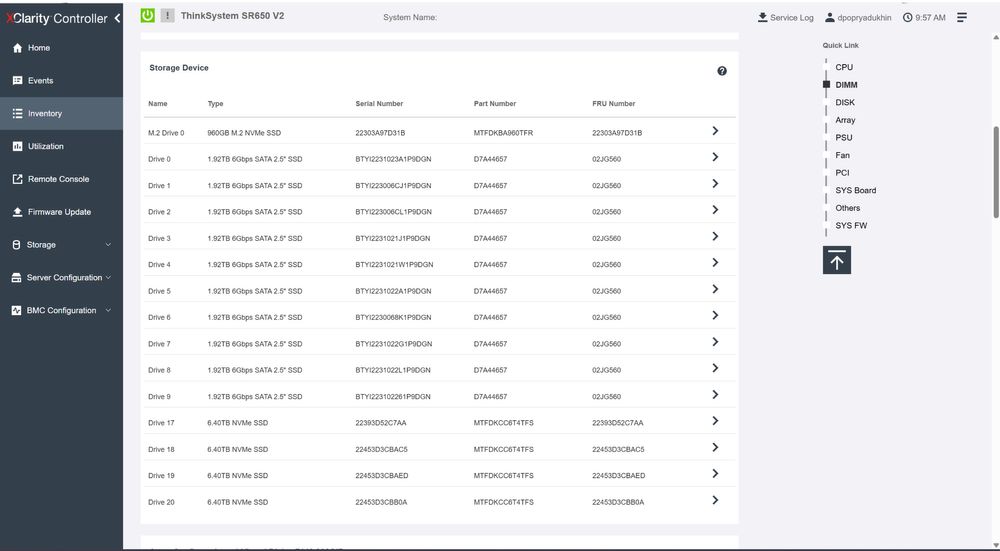The height and width of the screenshot is (551, 1000).
Task: Click the 9:57 AM clock indicator
Action: pos(924,18)
